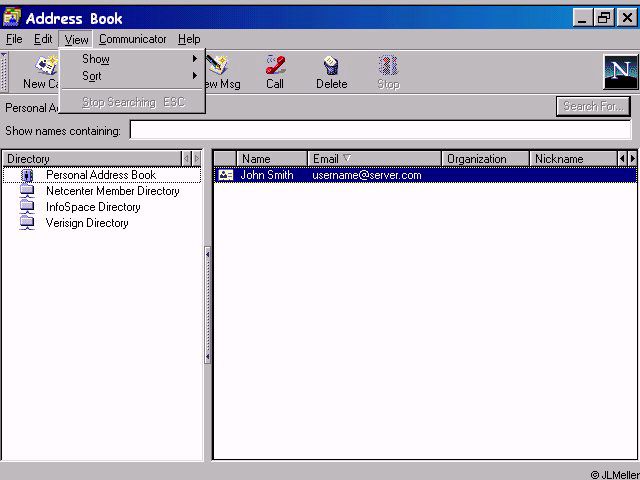The height and width of the screenshot is (480, 640).
Task: Sort by the Name column header
Action: click(x=272, y=158)
